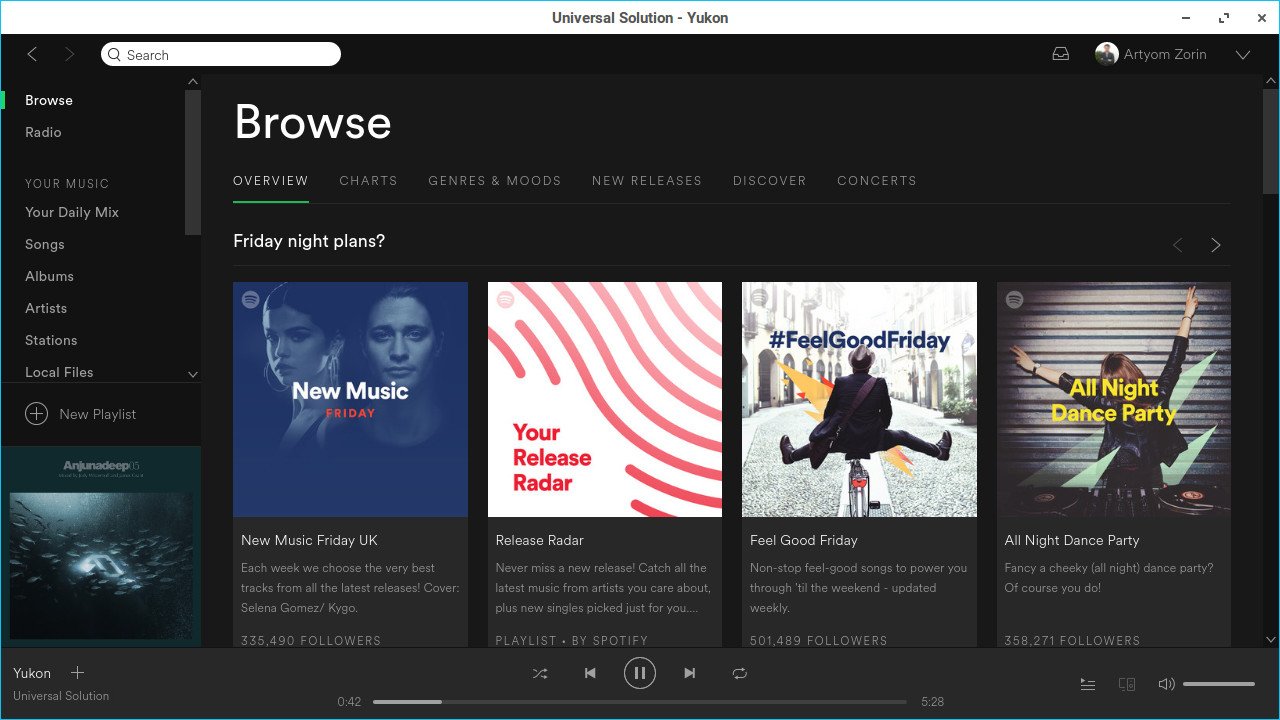Toggle repeat mode
Viewport: 1280px width, 720px height.
(x=740, y=673)
